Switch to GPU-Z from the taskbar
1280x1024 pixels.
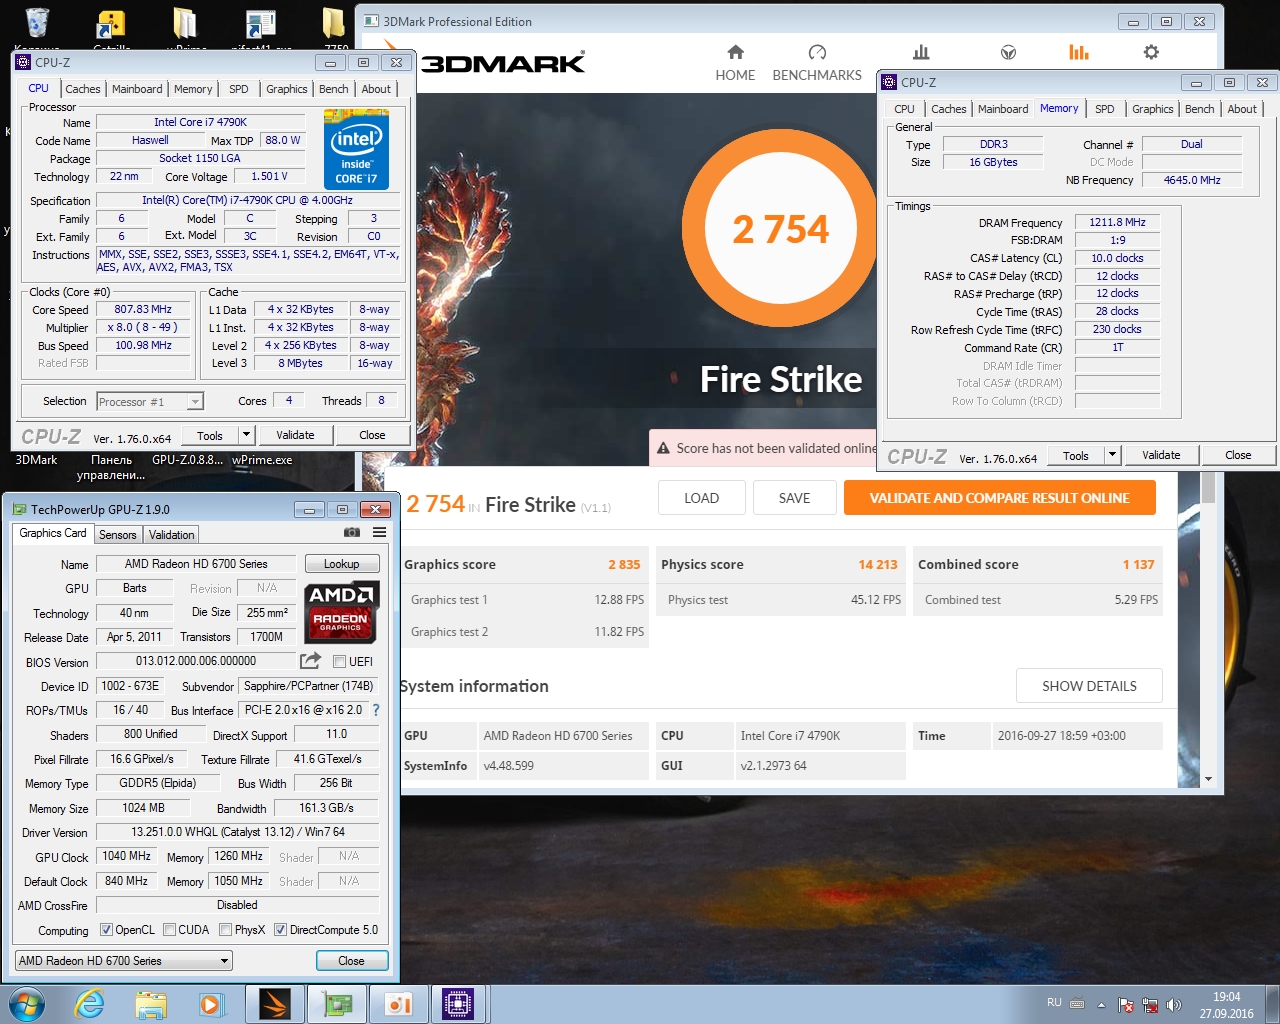(x=336, y=1004)
